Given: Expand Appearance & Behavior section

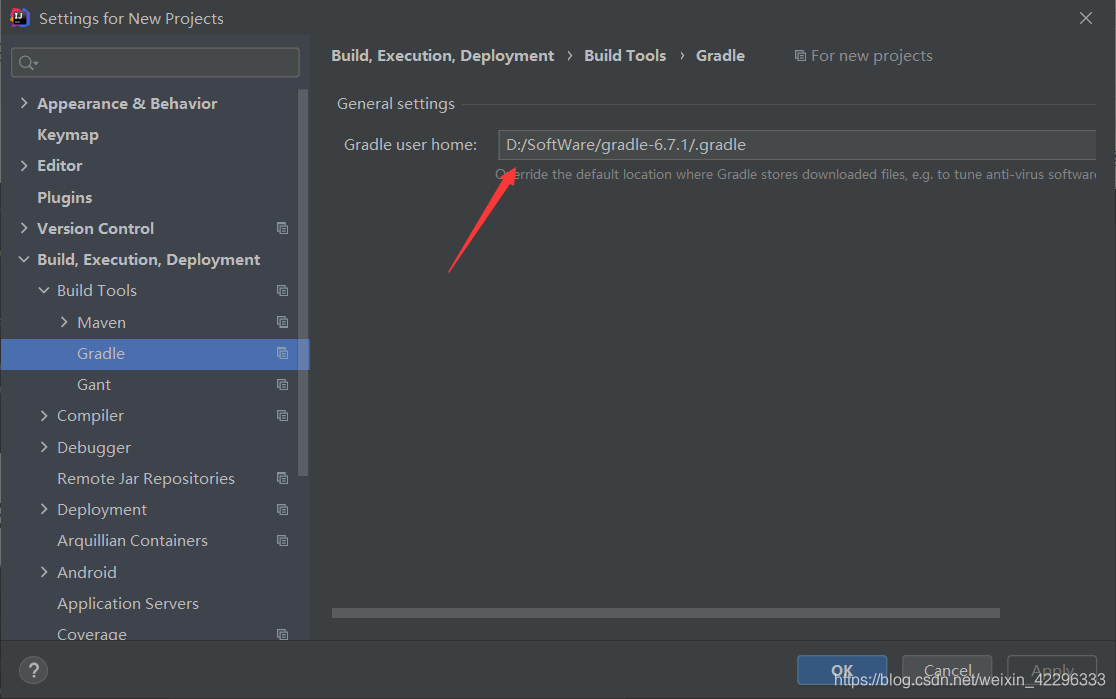Looking at the screenshot, I should 24,103.
